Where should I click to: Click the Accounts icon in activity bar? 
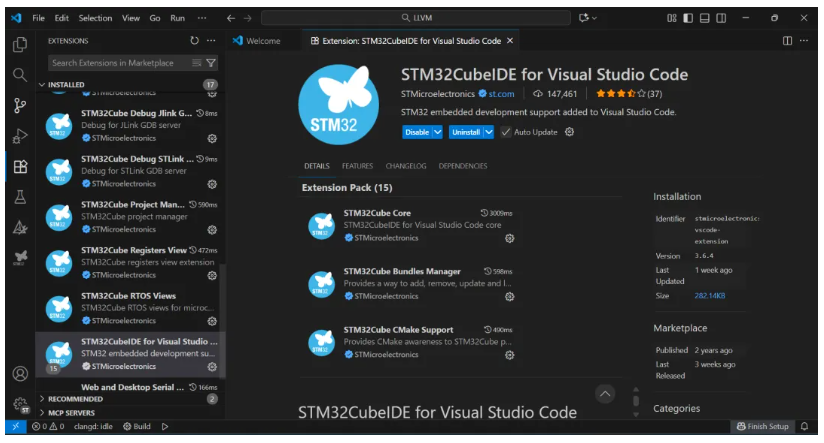pos(19,373)
